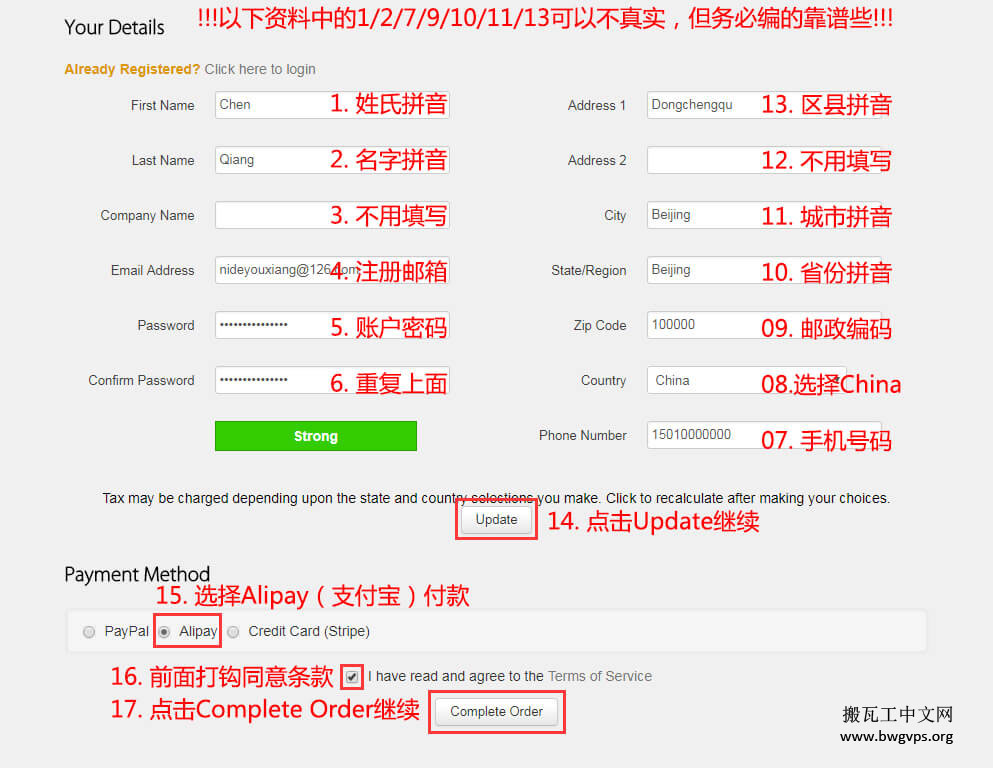Click the green Strong password strength bar
993x768 pixels.
coord(315,436)
